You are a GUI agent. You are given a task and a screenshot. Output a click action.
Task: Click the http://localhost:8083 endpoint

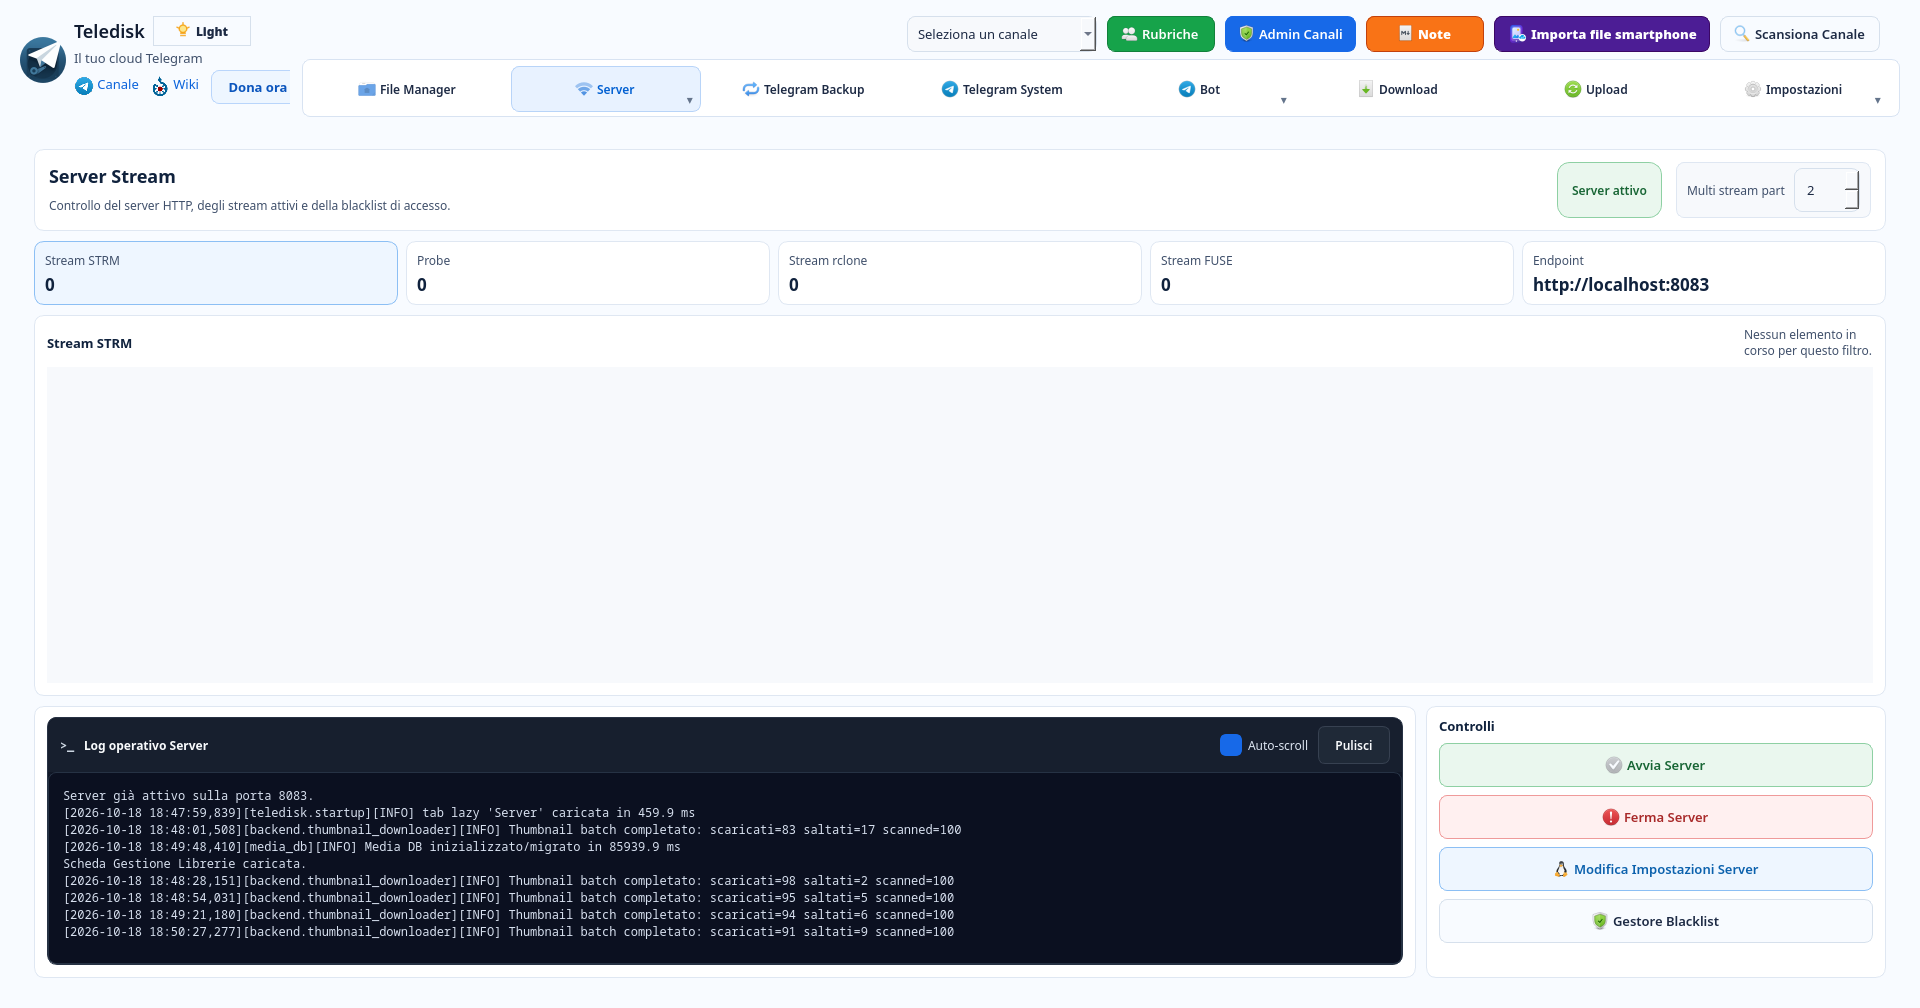(1621, 285)
